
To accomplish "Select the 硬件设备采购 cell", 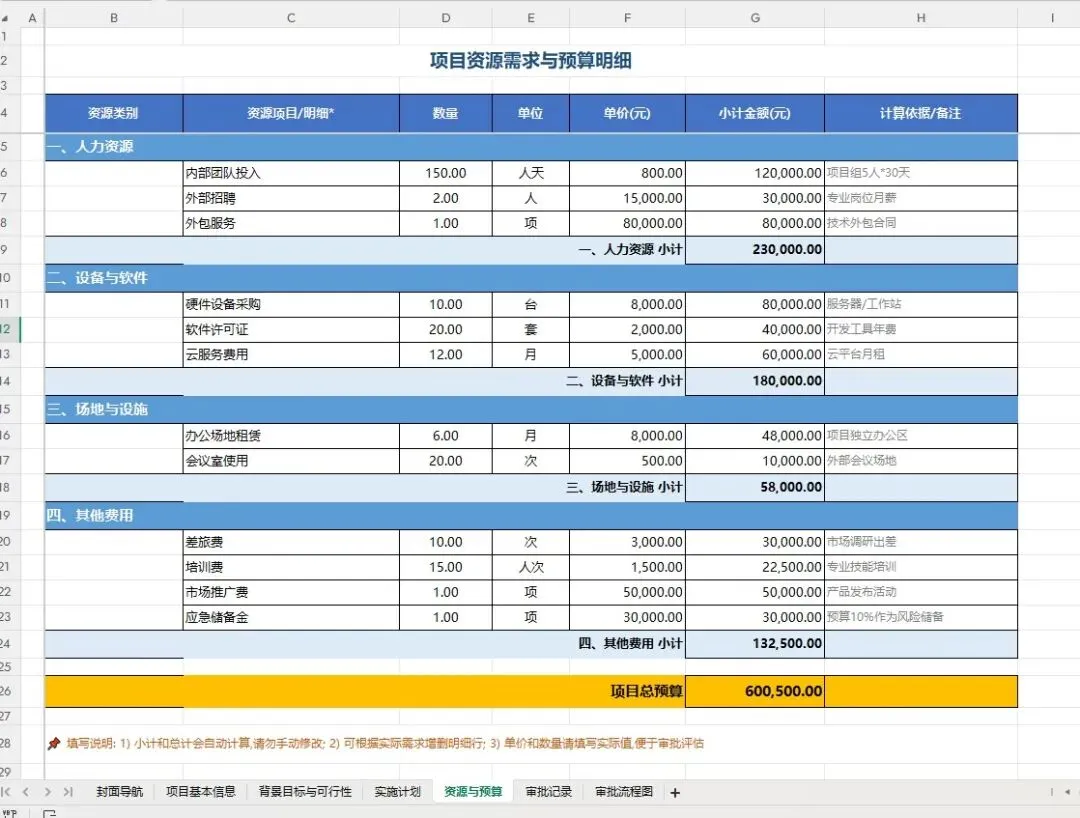I will (291, 304).
